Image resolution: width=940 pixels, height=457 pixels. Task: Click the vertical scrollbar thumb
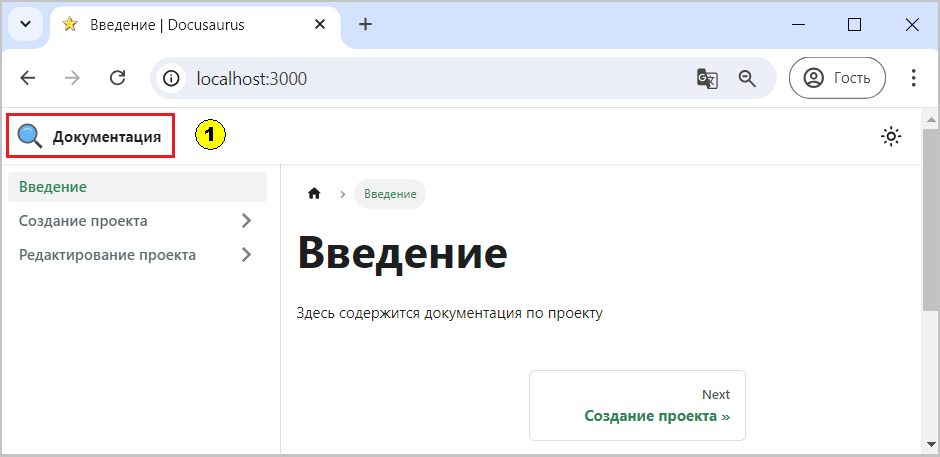click(x=930, y=219)
